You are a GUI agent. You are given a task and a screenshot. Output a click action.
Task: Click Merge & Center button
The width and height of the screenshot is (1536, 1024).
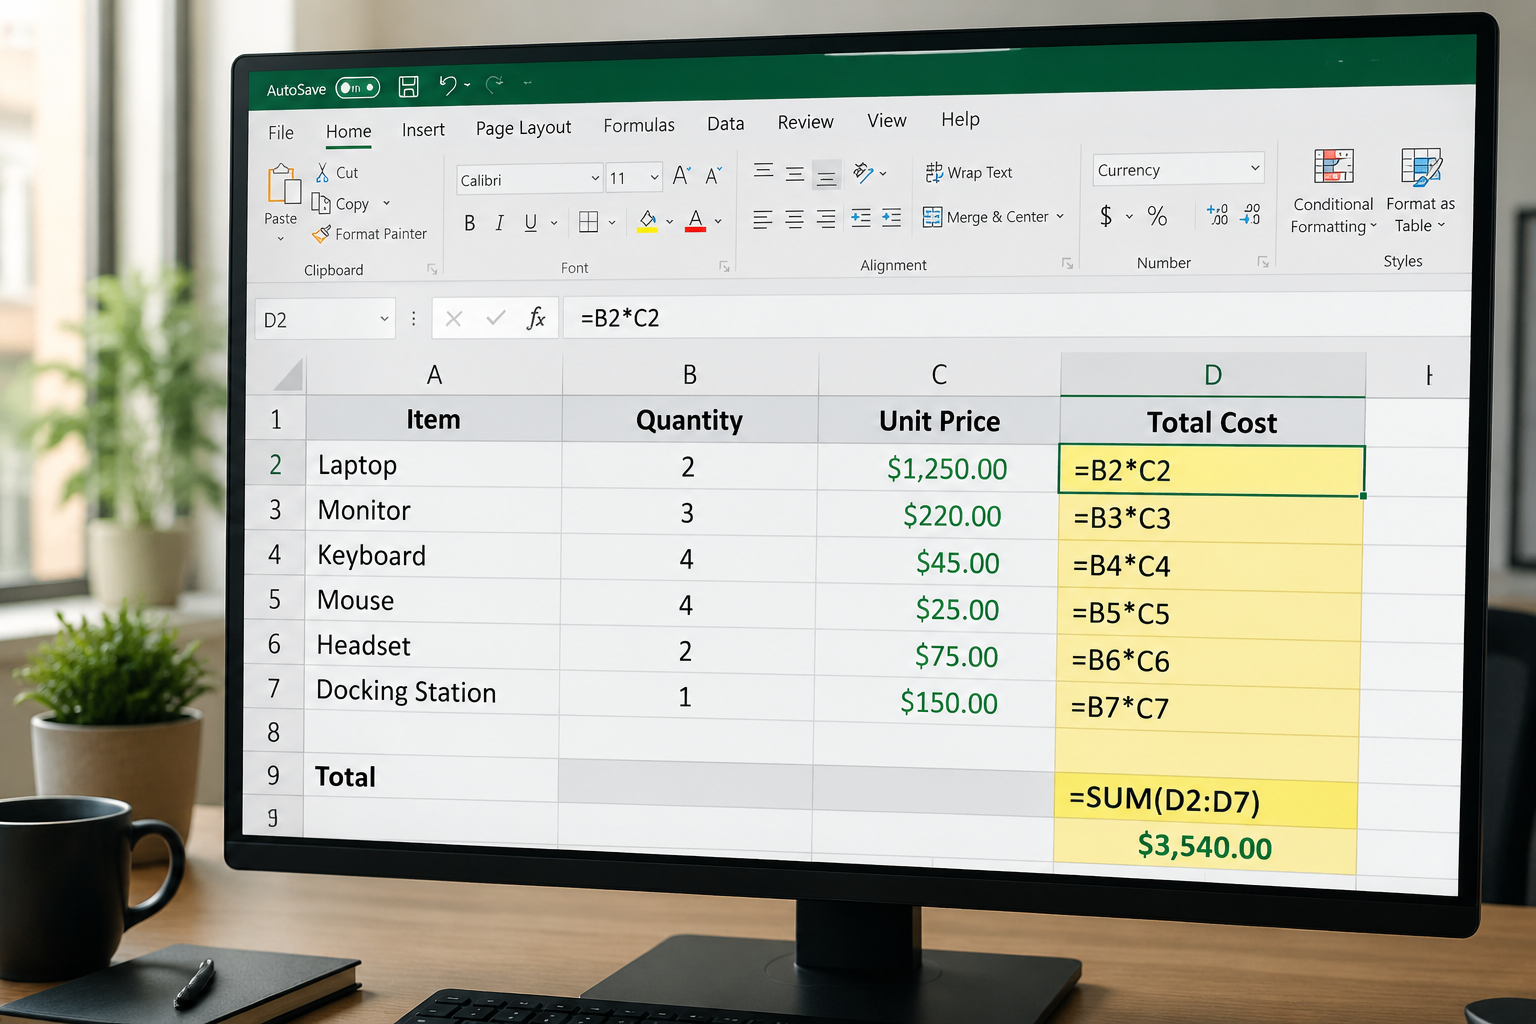[x=985, y=217]
